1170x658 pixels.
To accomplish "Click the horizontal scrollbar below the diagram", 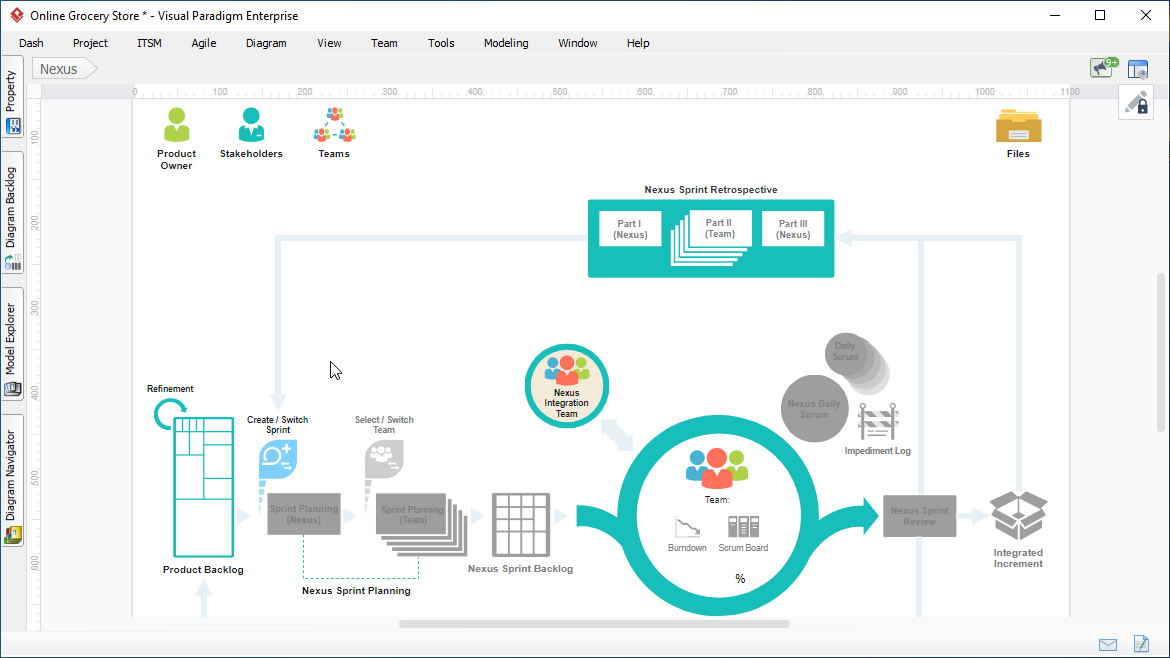I will point(595,623).
